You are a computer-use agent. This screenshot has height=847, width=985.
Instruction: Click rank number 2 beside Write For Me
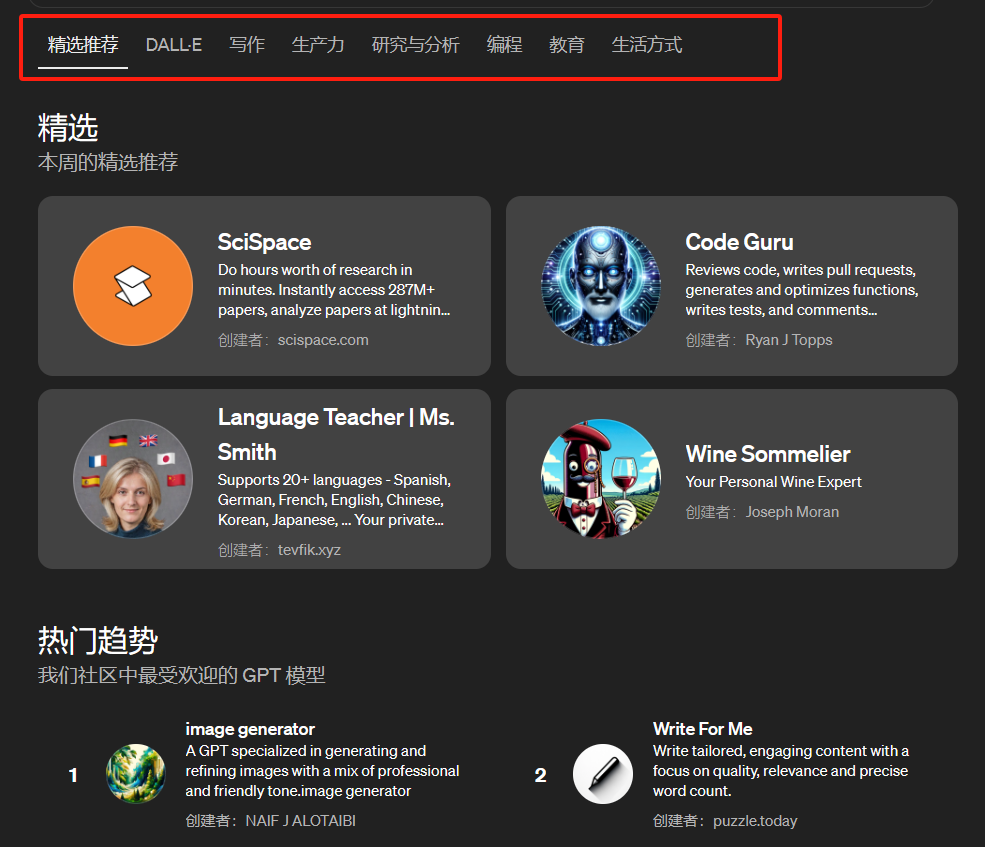[540, 775]
